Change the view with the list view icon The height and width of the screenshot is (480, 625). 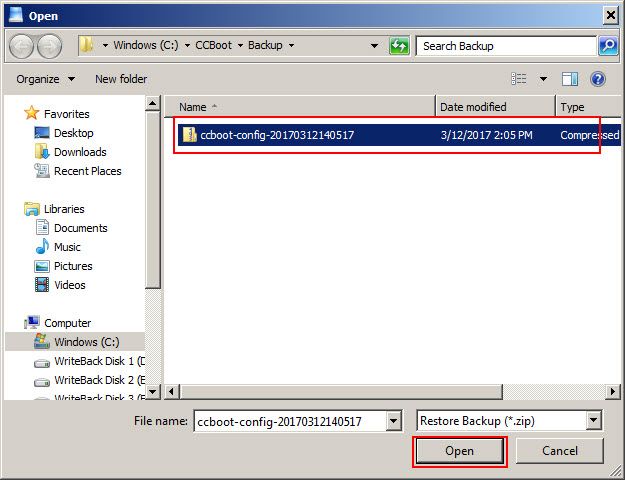[519, 79]
